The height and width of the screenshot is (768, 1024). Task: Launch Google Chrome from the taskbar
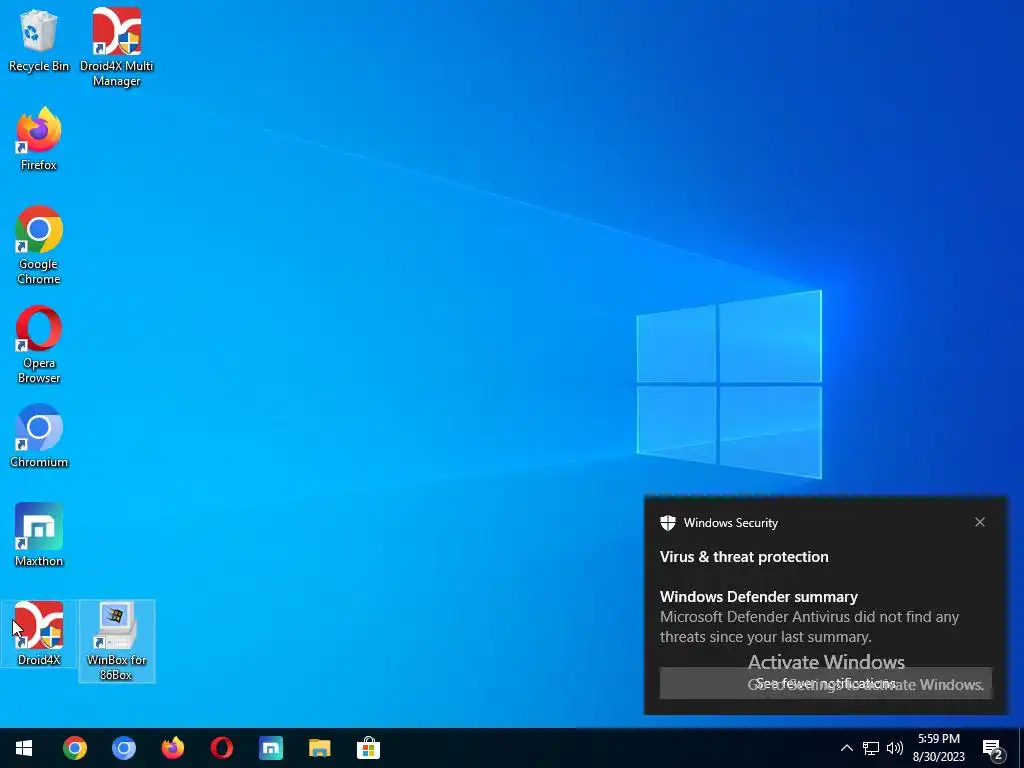[74, 748]
